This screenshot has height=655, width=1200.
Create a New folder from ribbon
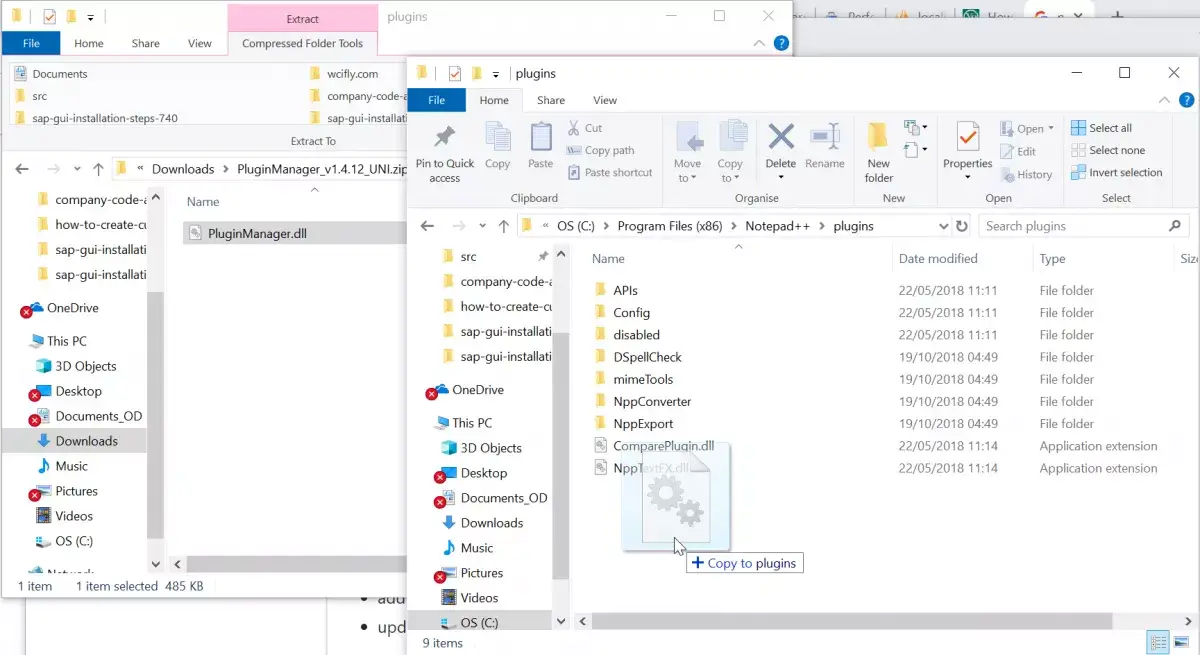tap(879, 152)
